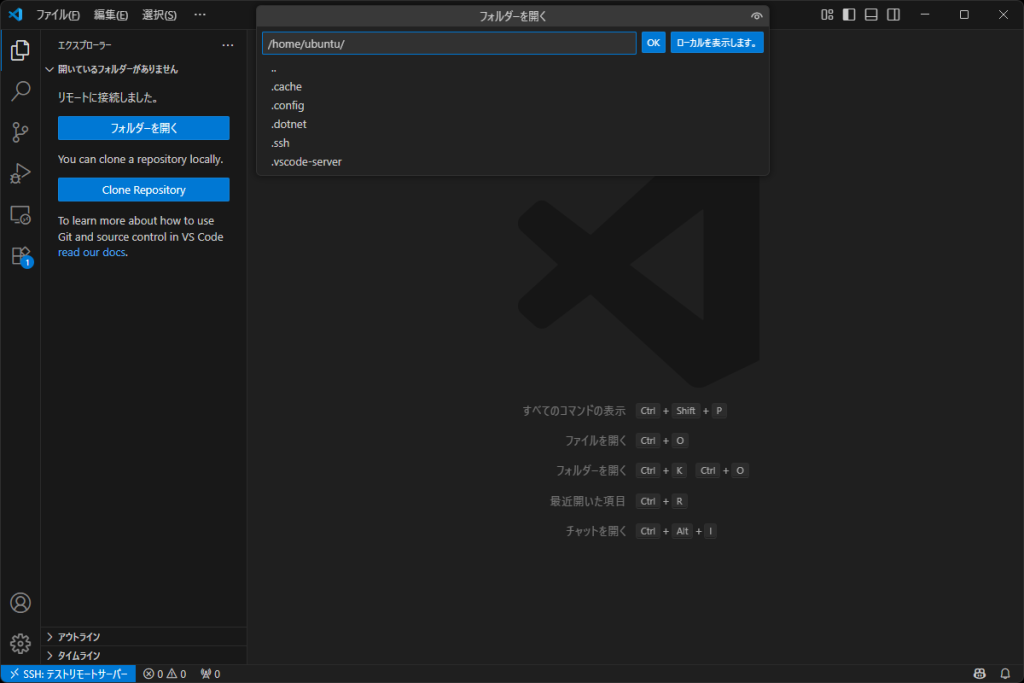This screenshot has width=1024, height=683.
Task: Click the ローカルを表示します button
Action: point(717,43)
